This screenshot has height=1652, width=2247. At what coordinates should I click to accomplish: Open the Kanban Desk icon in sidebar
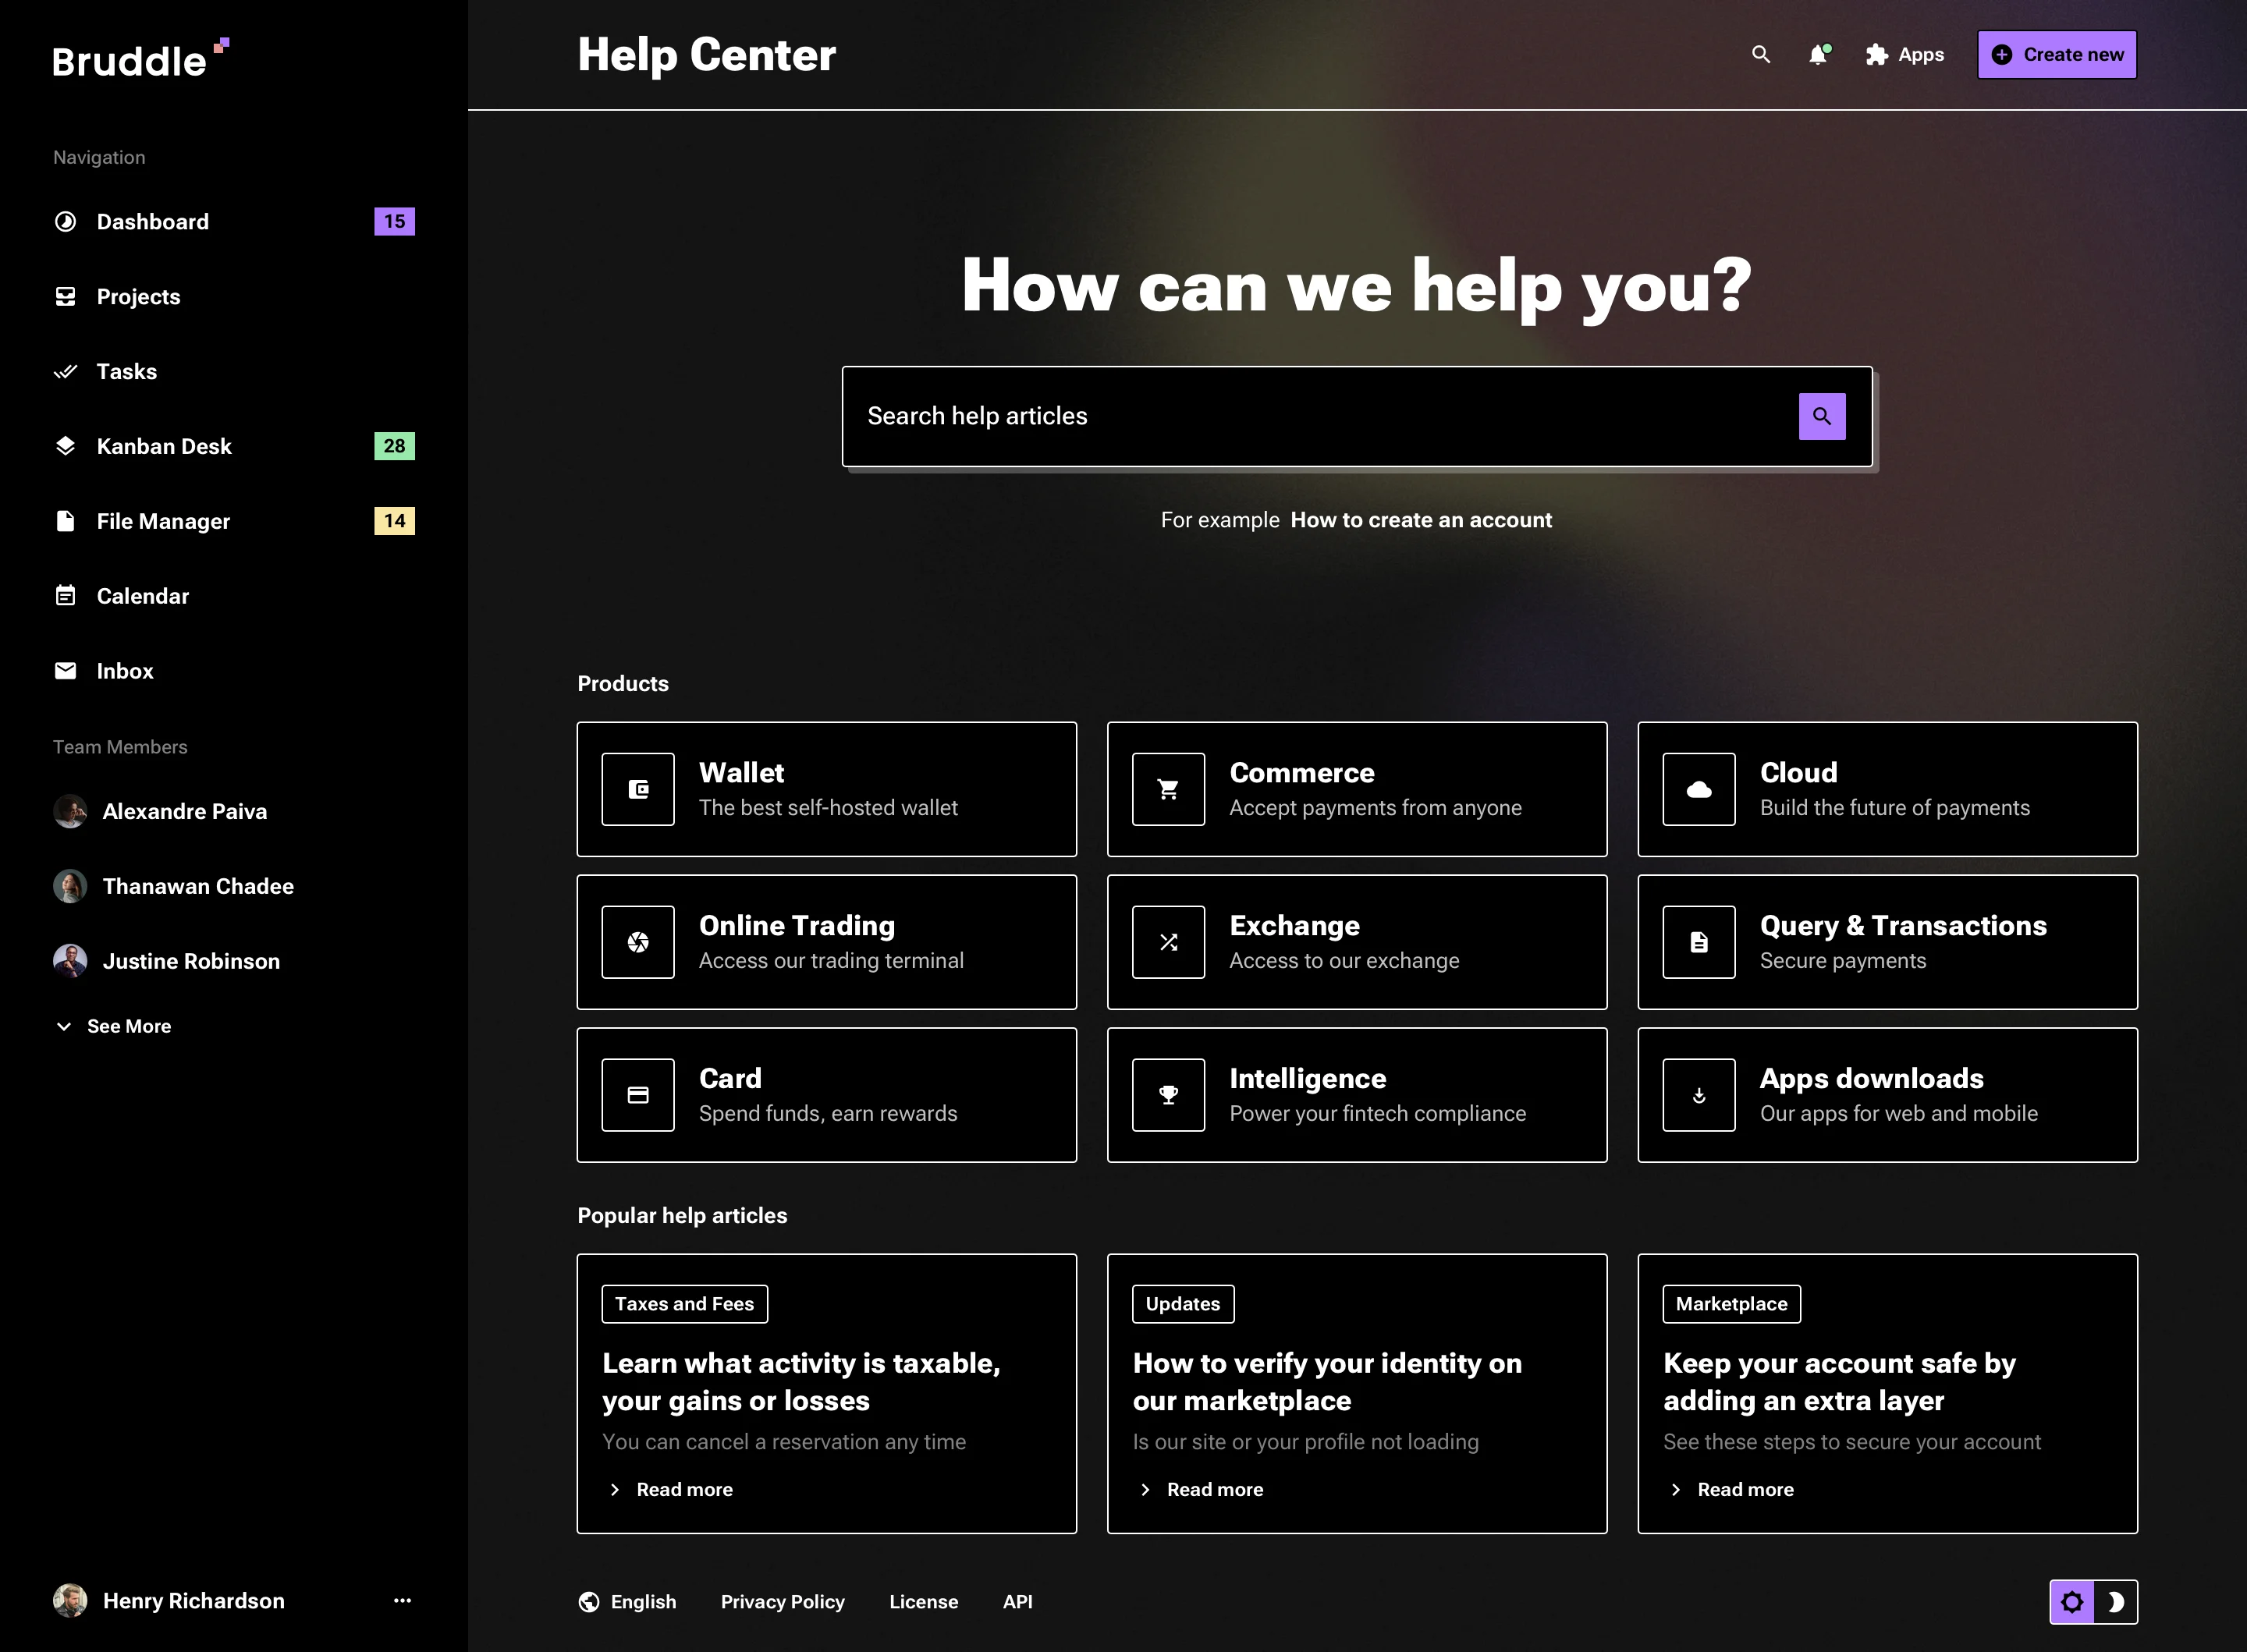[x=65, y=446]
